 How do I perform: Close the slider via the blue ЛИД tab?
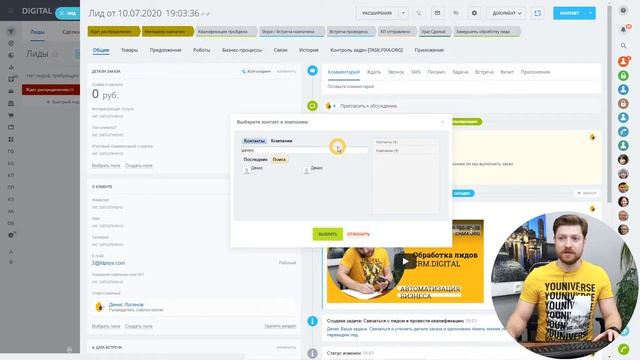[67, 13]
